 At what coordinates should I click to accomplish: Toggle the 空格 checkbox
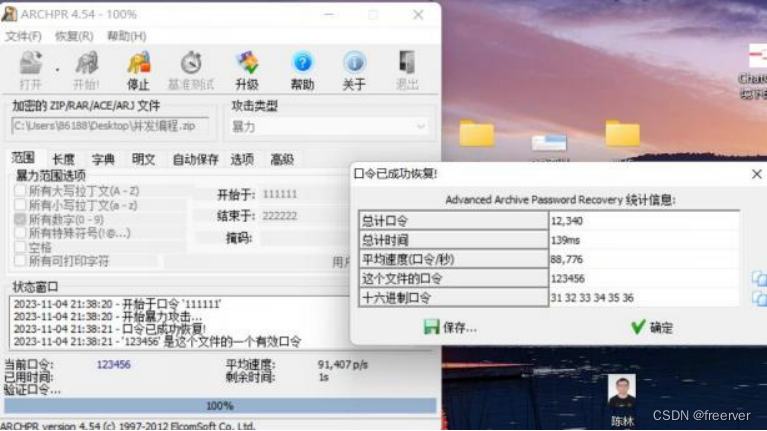click(x=20, y=247)
